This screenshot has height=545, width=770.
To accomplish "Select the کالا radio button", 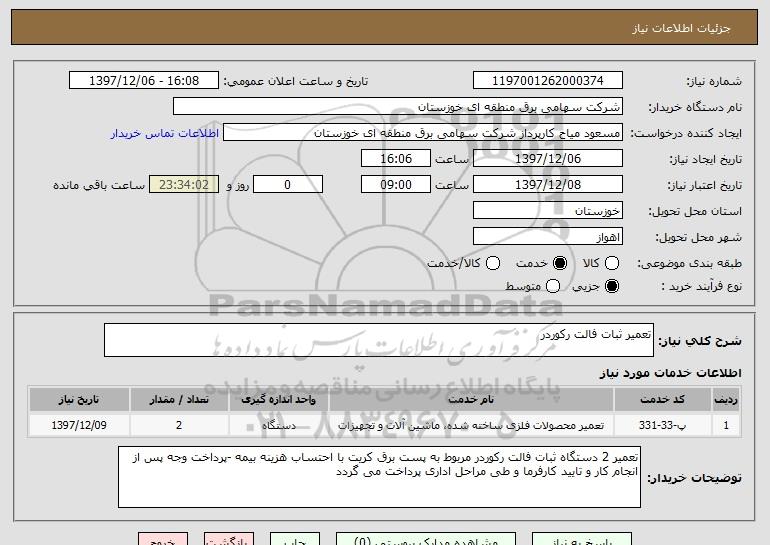I will pos(613,263).
